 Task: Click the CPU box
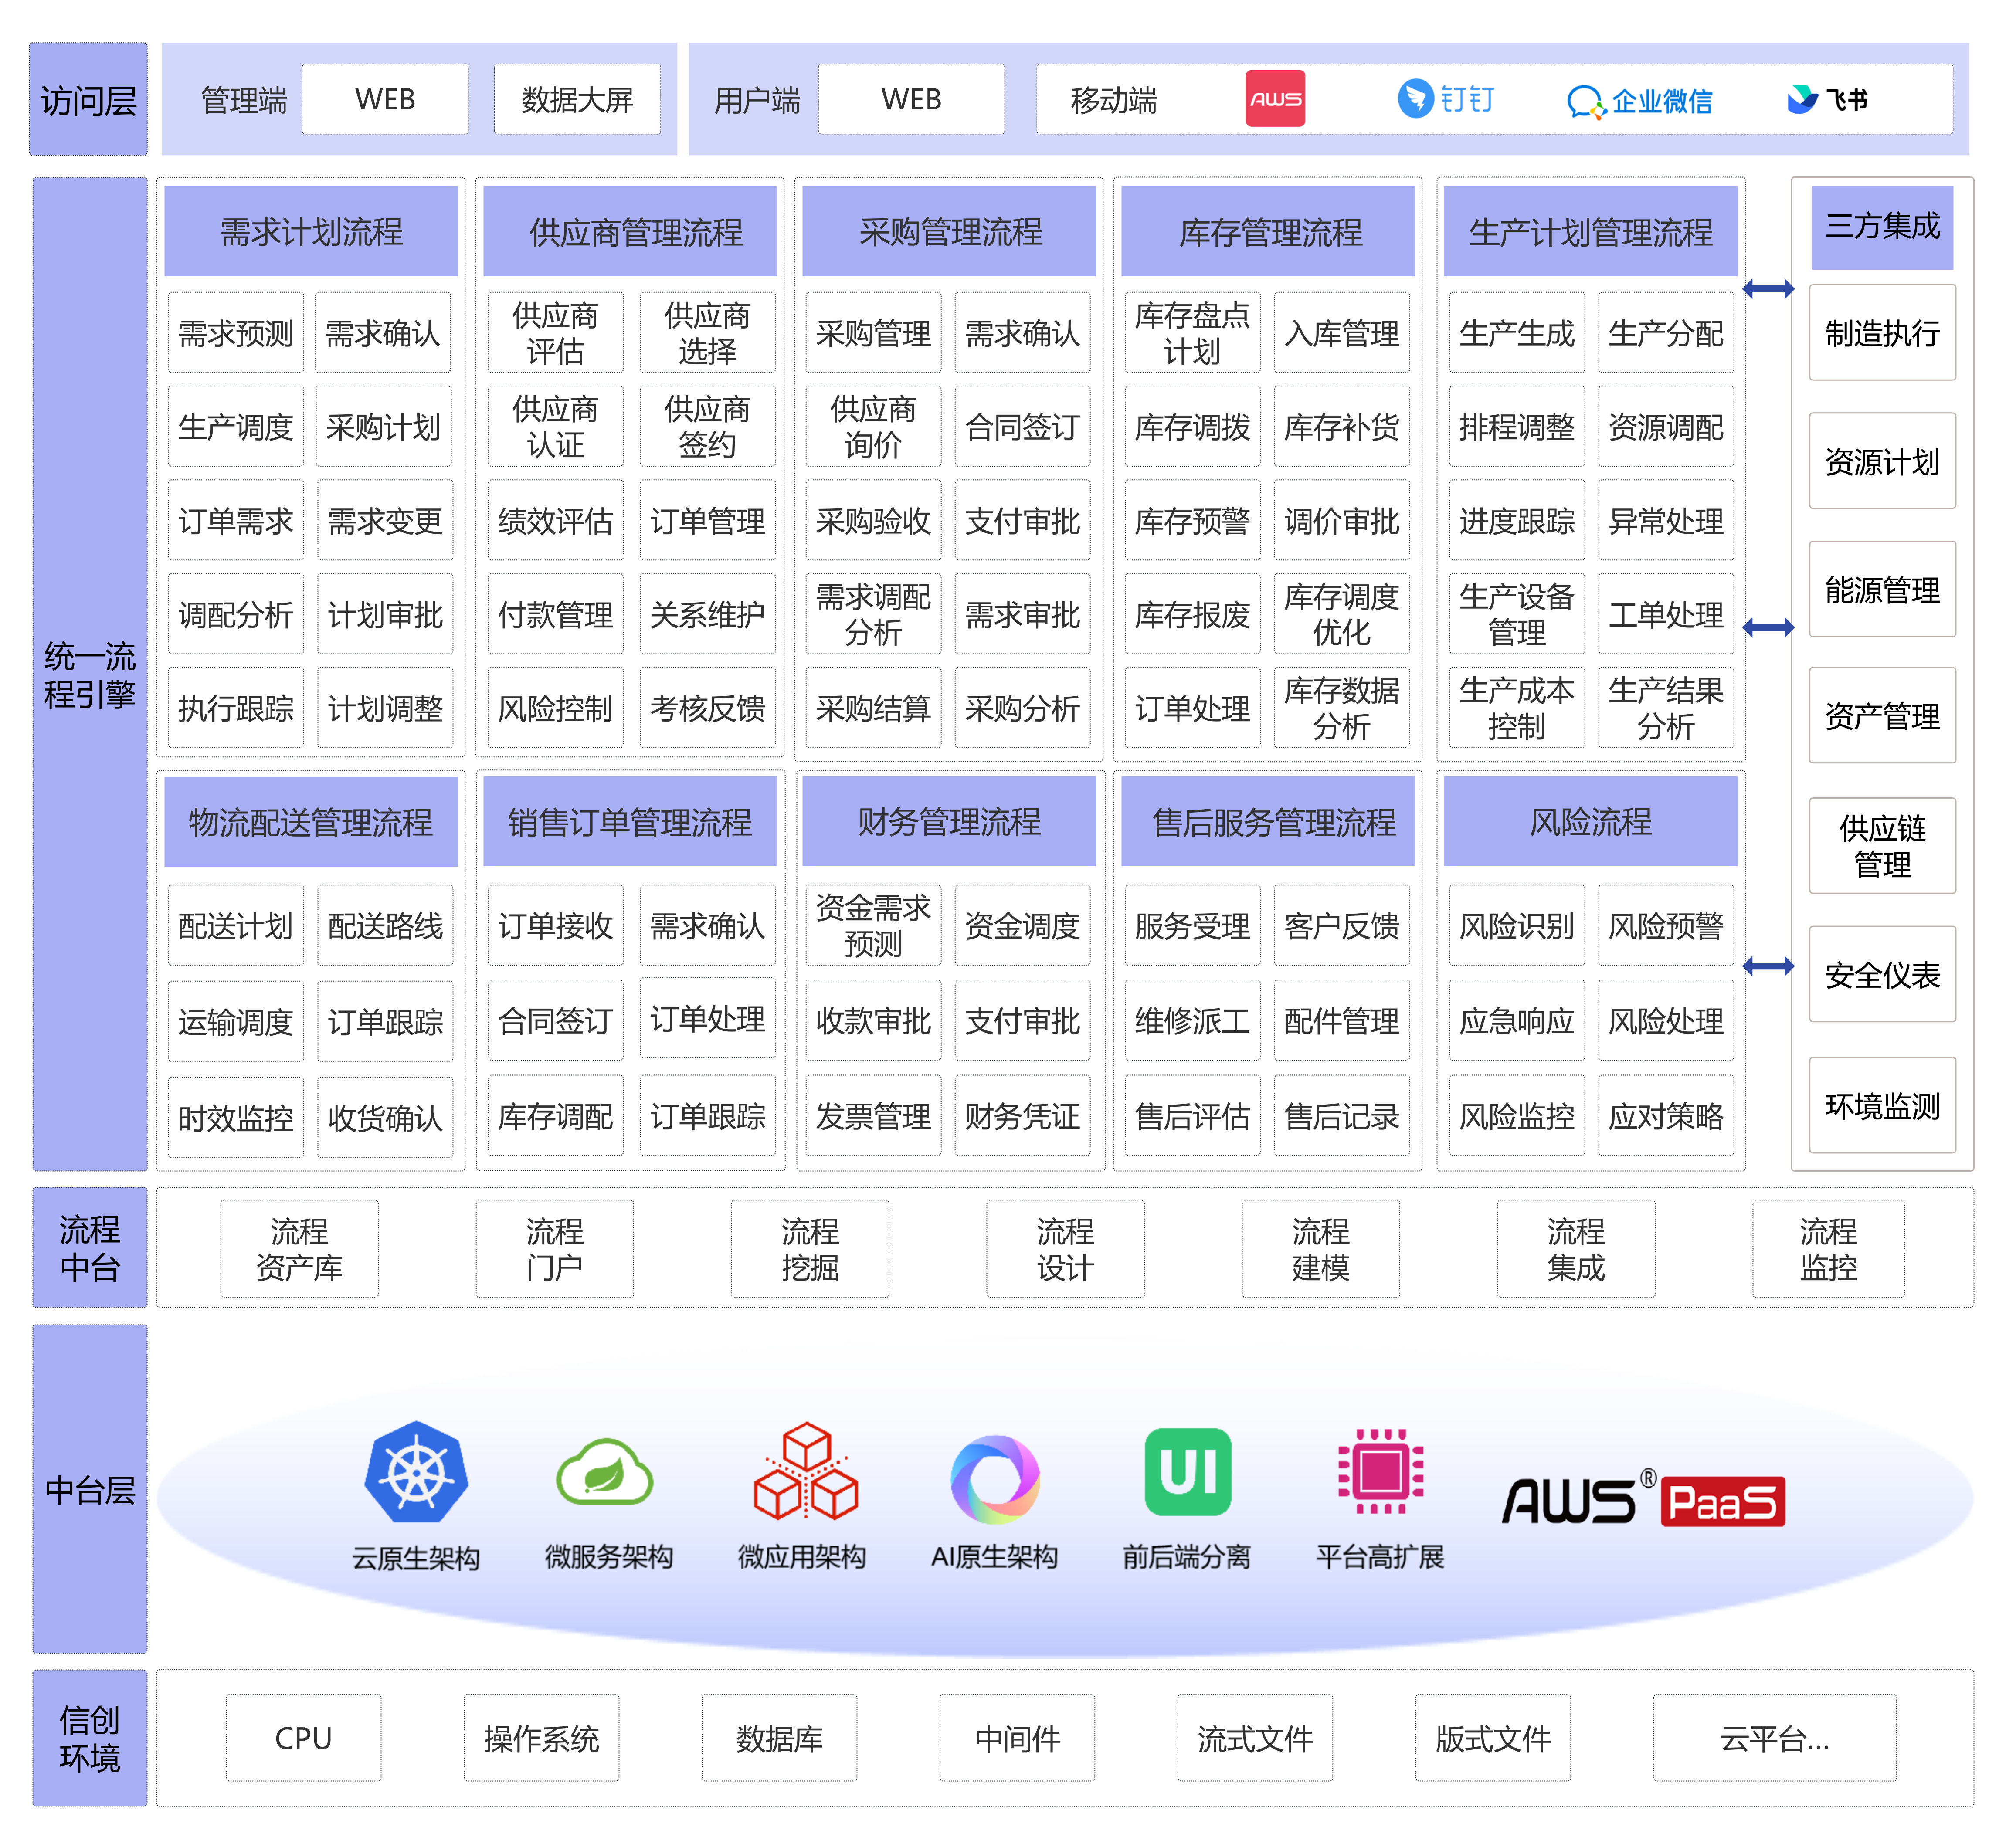(303, 1738)
